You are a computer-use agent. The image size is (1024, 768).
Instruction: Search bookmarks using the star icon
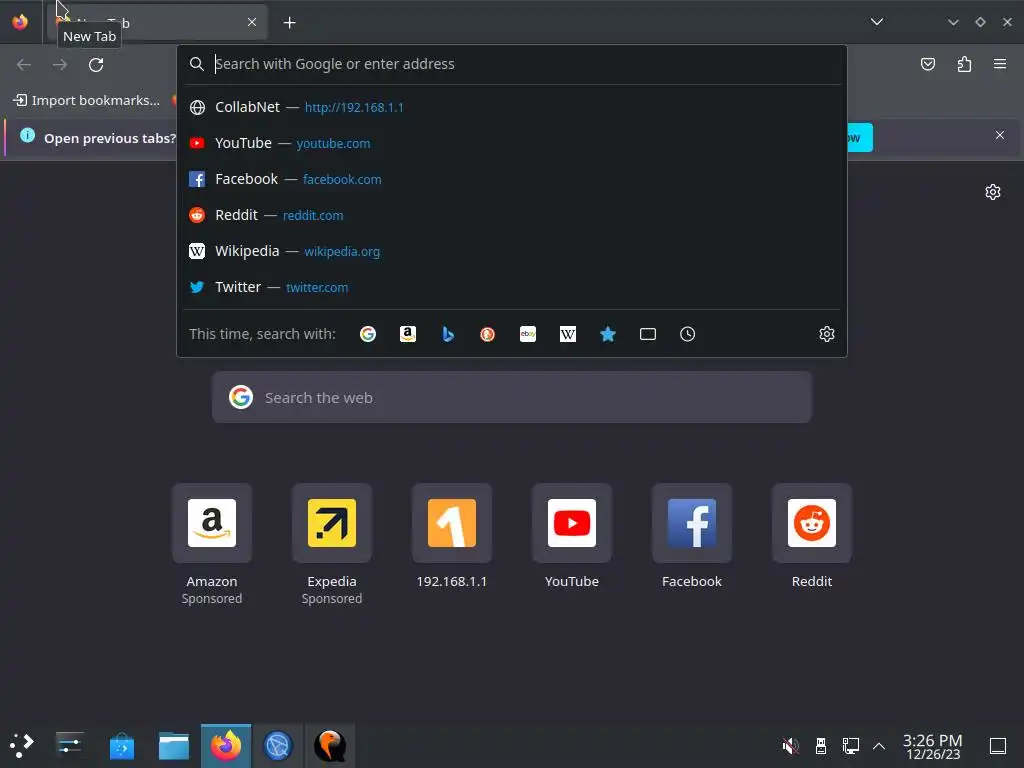(x=607, y=334)
